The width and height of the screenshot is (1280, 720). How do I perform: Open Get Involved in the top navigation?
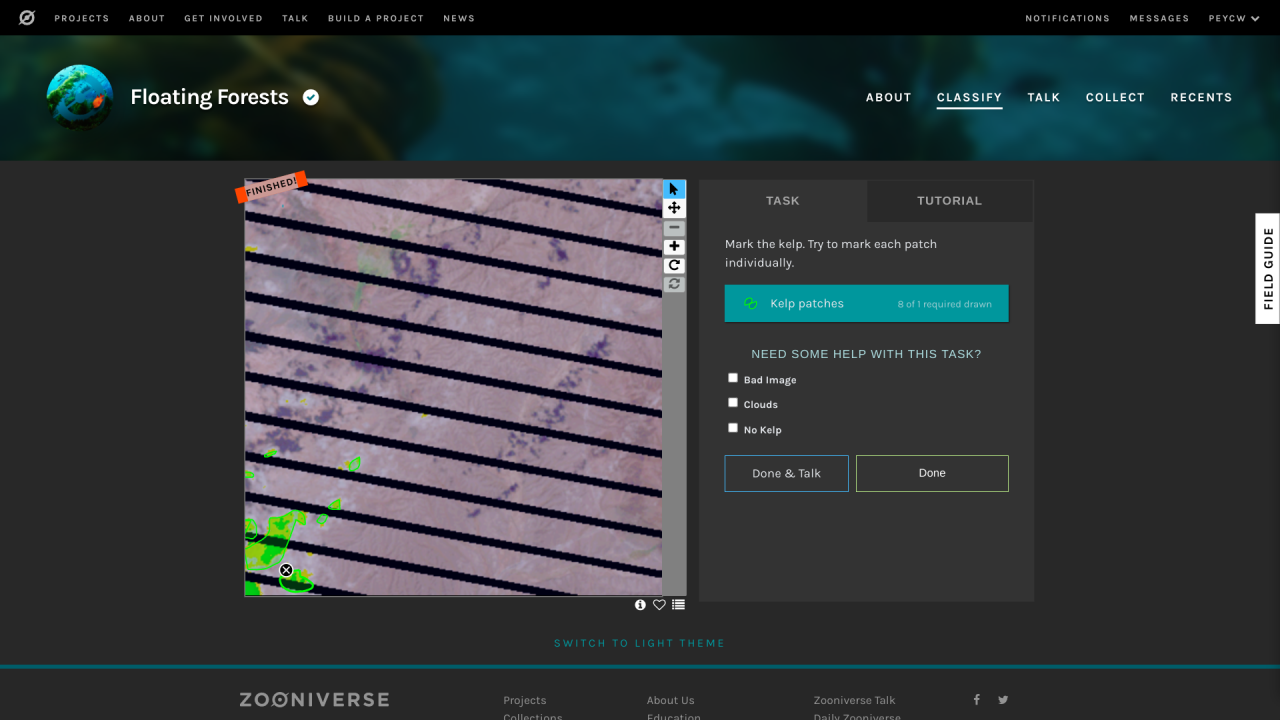pos(223,18)
